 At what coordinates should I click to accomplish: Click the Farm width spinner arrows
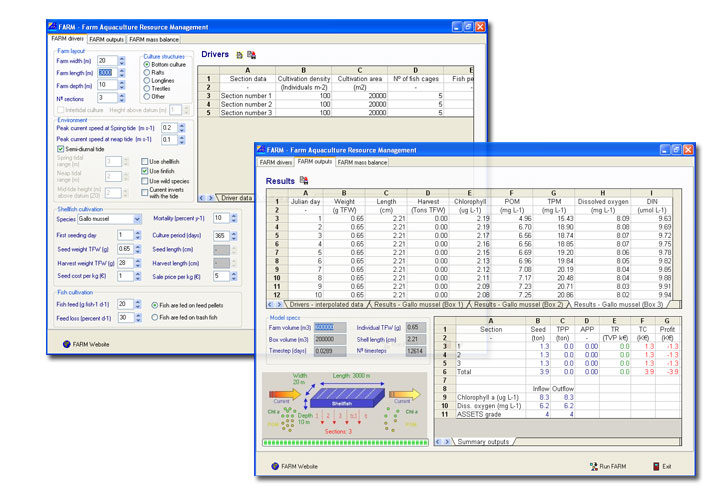coord(122,61)
